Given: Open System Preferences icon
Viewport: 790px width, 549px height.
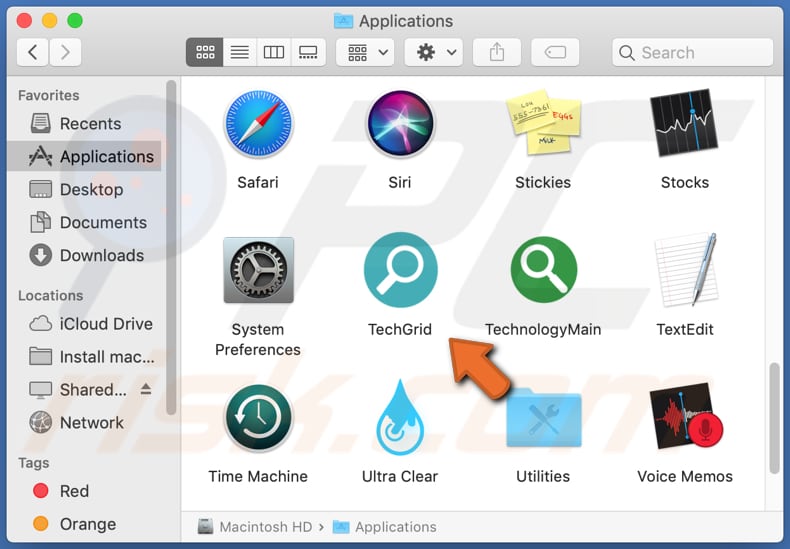Looking at the screenshot, I should (x=257, y=271).
